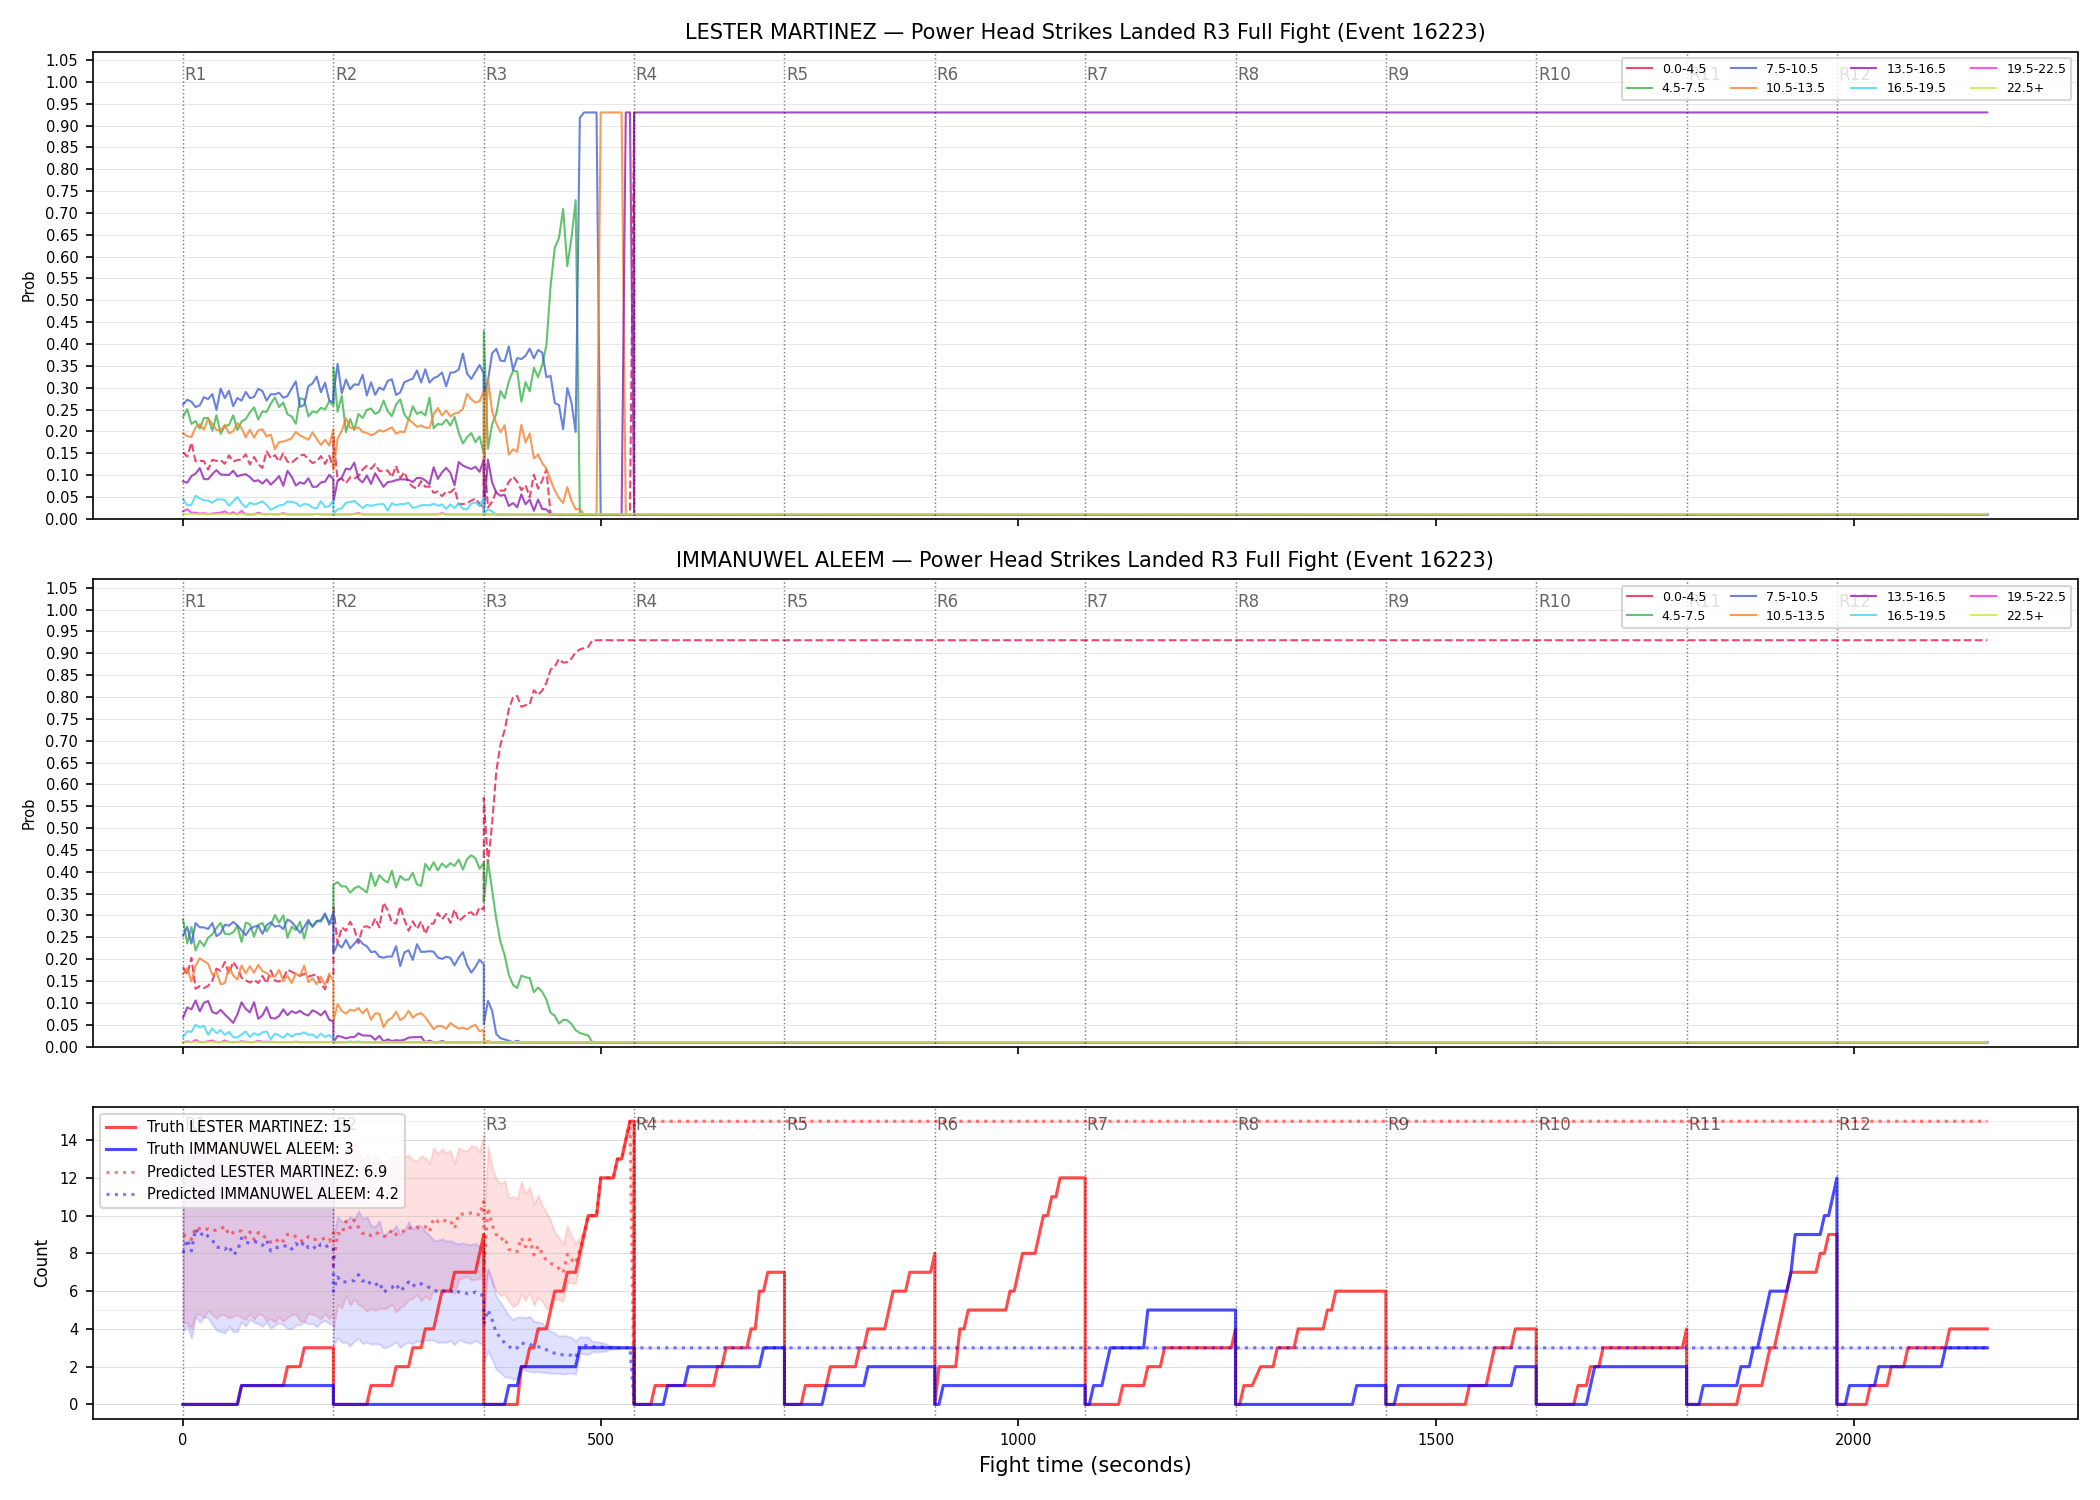The height and width of the screenshot is (1500, 2100).
Task: Click the 1500 tick on the time axis
Action: click(x=1436, y=1439)
